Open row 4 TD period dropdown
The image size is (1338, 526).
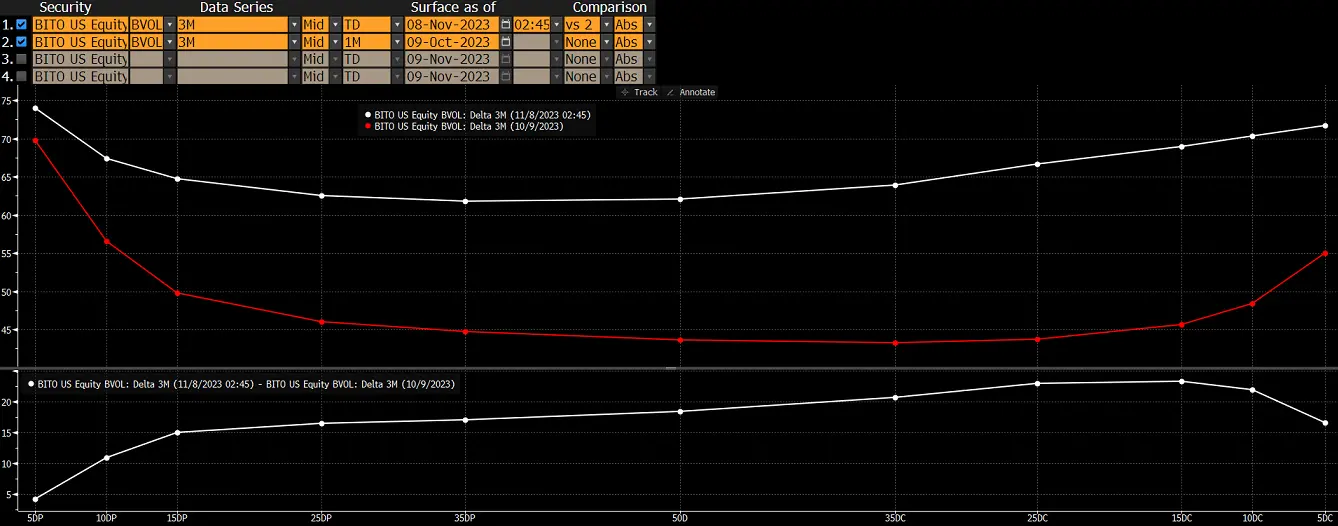[x=397, y=76]
